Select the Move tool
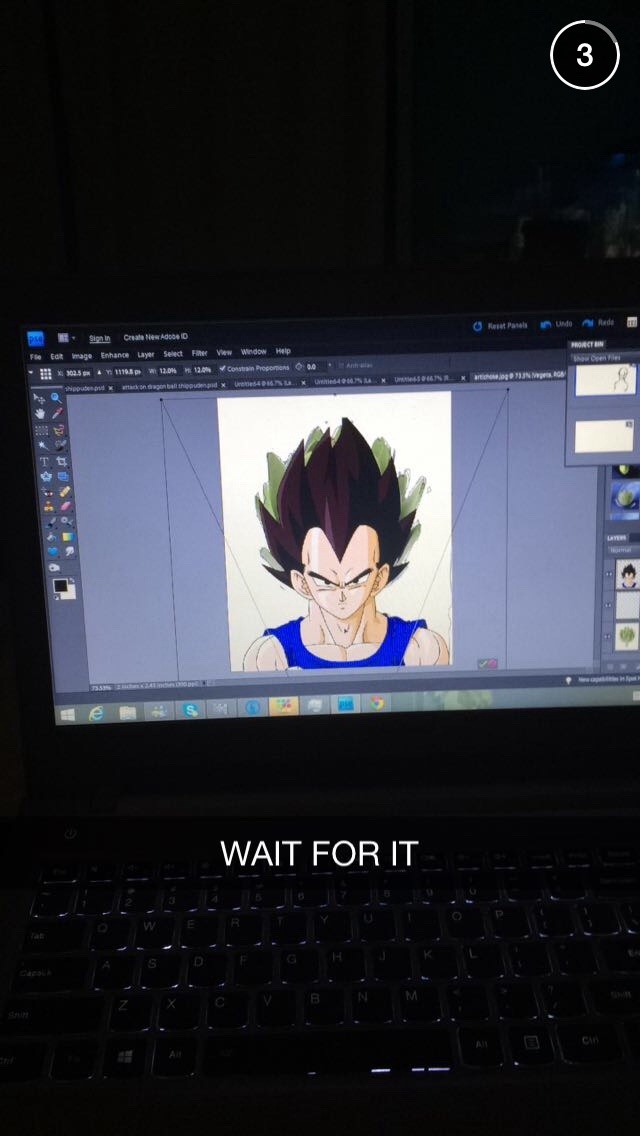Viewport: 640px width, 1136px height. (x=40, y=397)
